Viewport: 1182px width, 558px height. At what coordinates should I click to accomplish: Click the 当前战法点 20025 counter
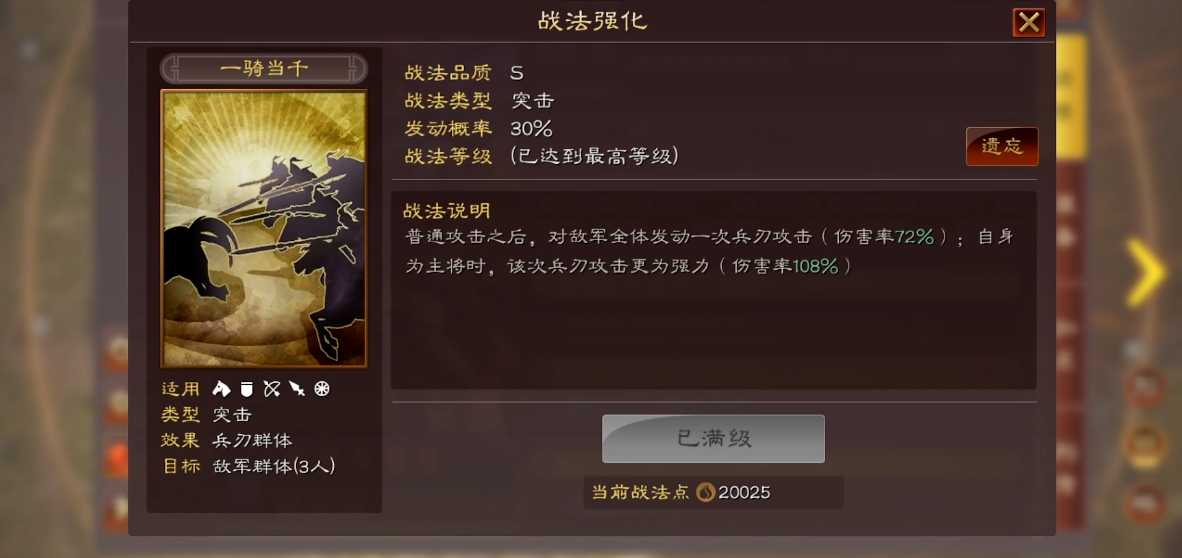(x=713, y=493)
